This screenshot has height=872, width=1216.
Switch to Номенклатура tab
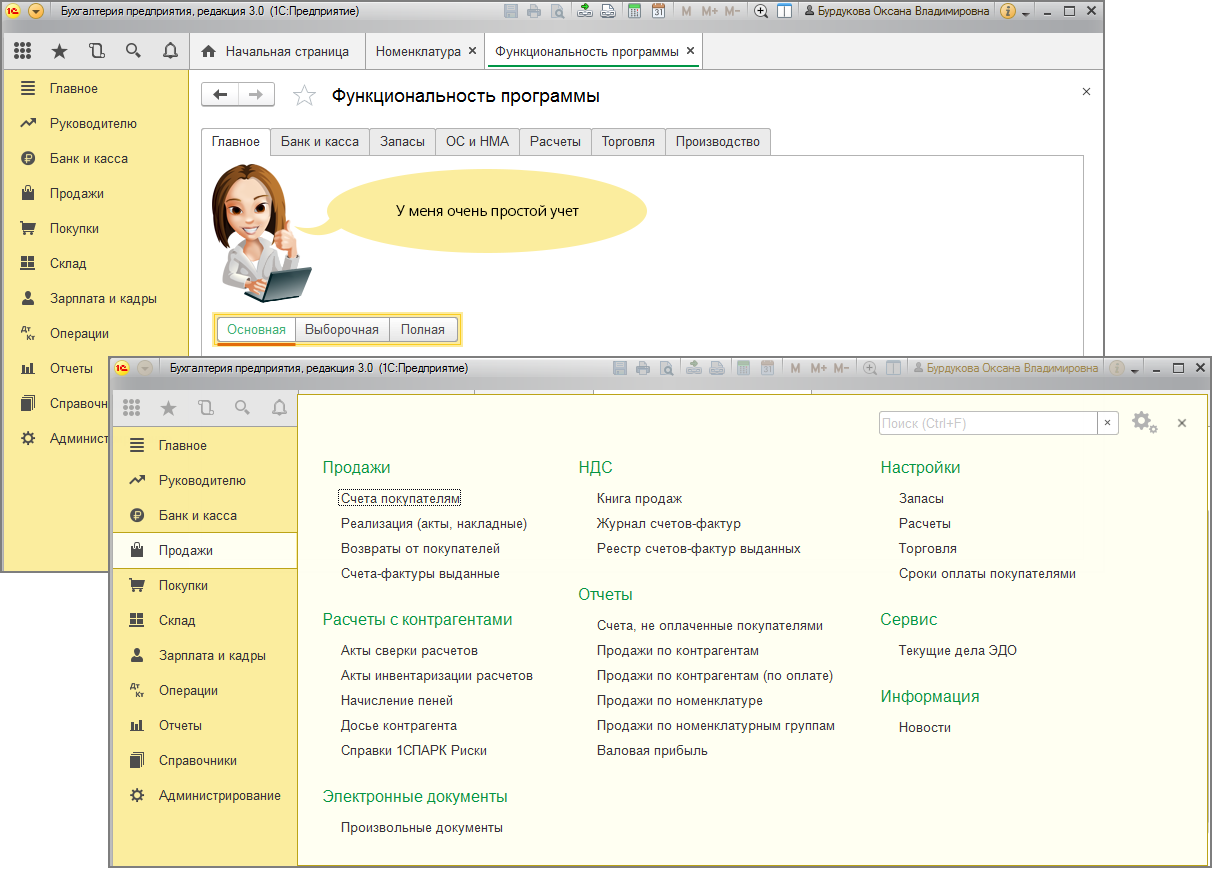point(419,51)
